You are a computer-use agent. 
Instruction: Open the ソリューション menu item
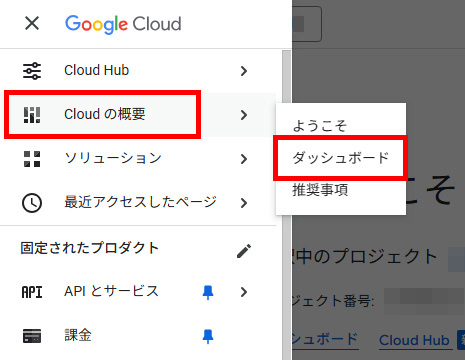point(138,159)
